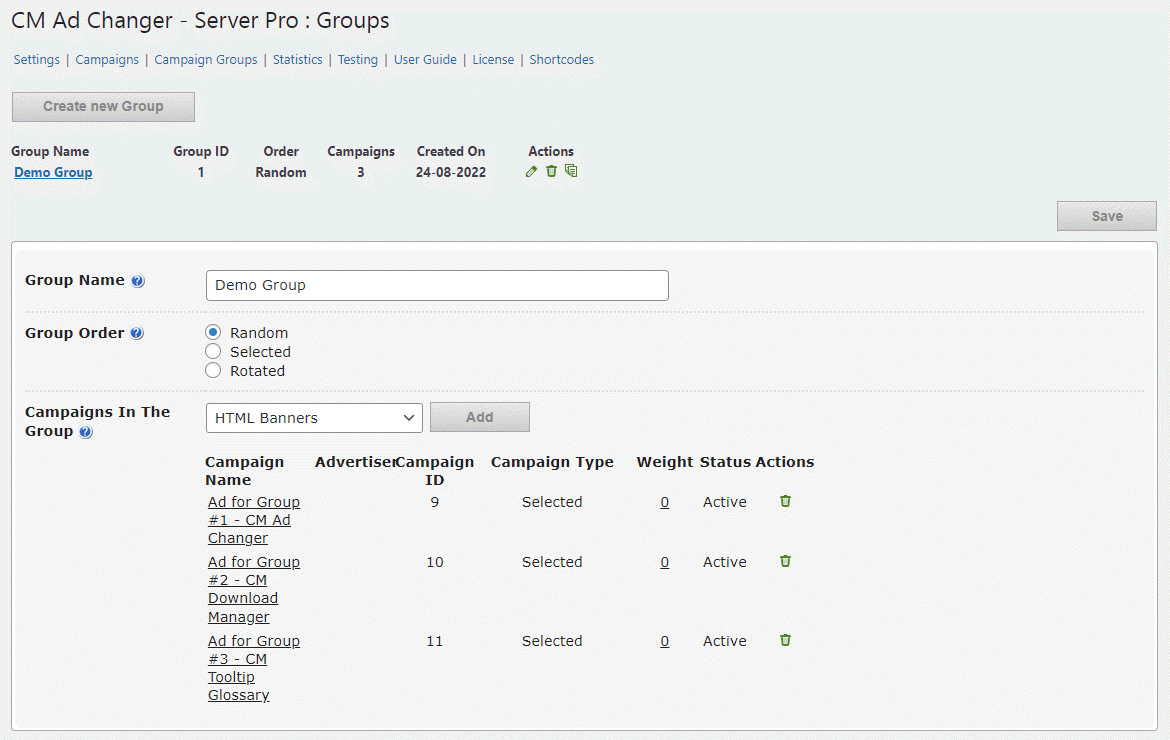Open the Statistics page

point(298,60)
